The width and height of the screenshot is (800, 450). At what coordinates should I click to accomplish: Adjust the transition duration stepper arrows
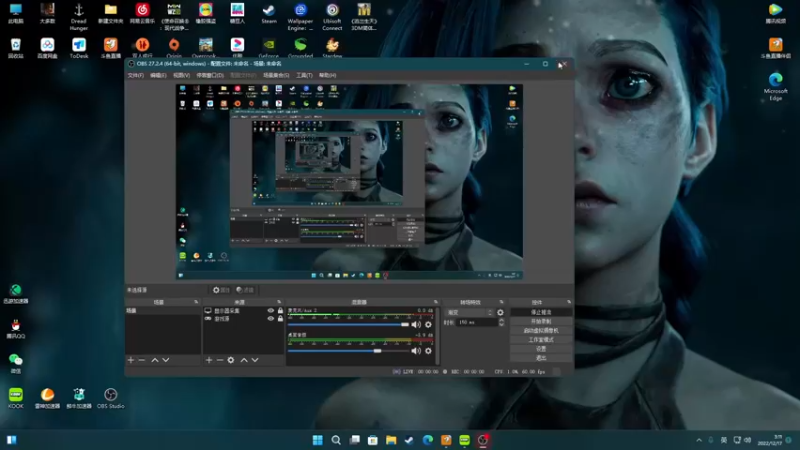[x=501, y=322]
